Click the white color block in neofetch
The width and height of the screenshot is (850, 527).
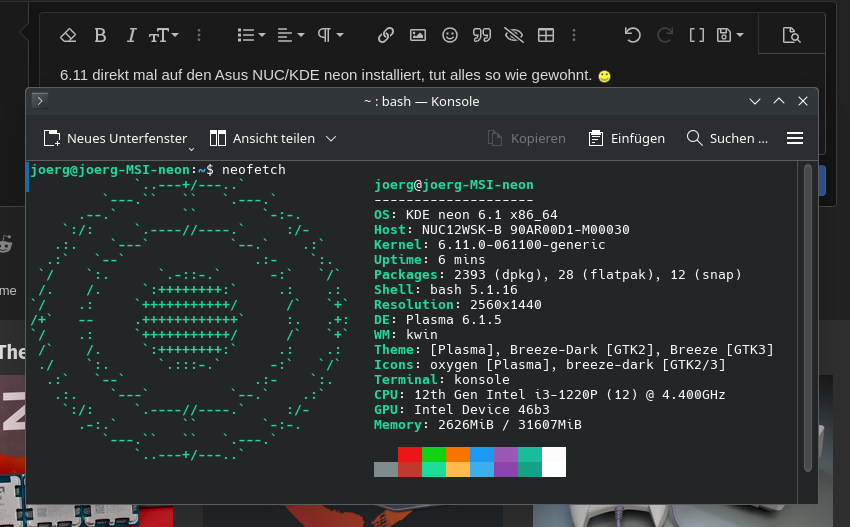tap(553, 462)
